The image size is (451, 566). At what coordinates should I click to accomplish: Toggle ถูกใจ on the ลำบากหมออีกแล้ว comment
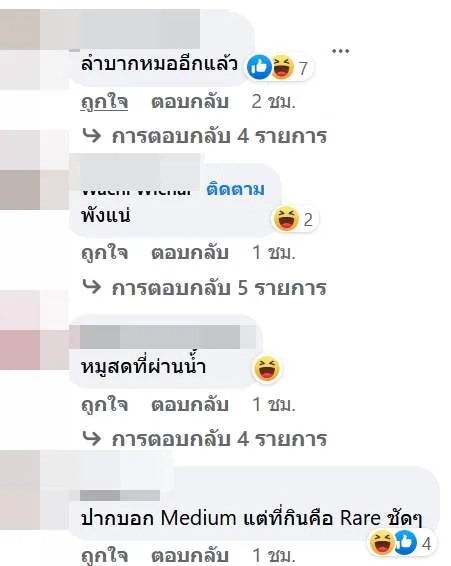(104, 102)
